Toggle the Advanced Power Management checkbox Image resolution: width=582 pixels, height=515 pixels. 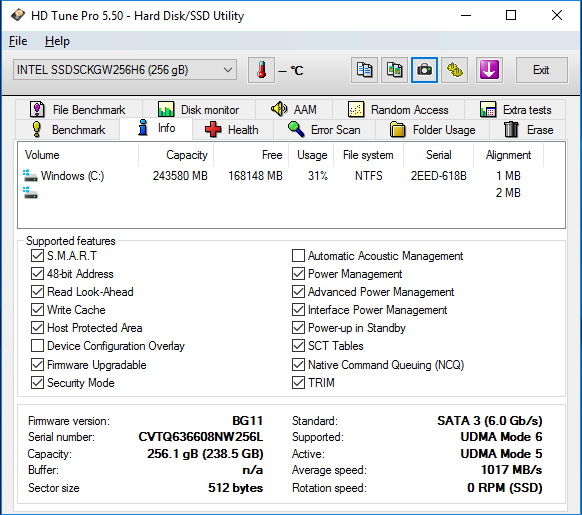point(298,291)
